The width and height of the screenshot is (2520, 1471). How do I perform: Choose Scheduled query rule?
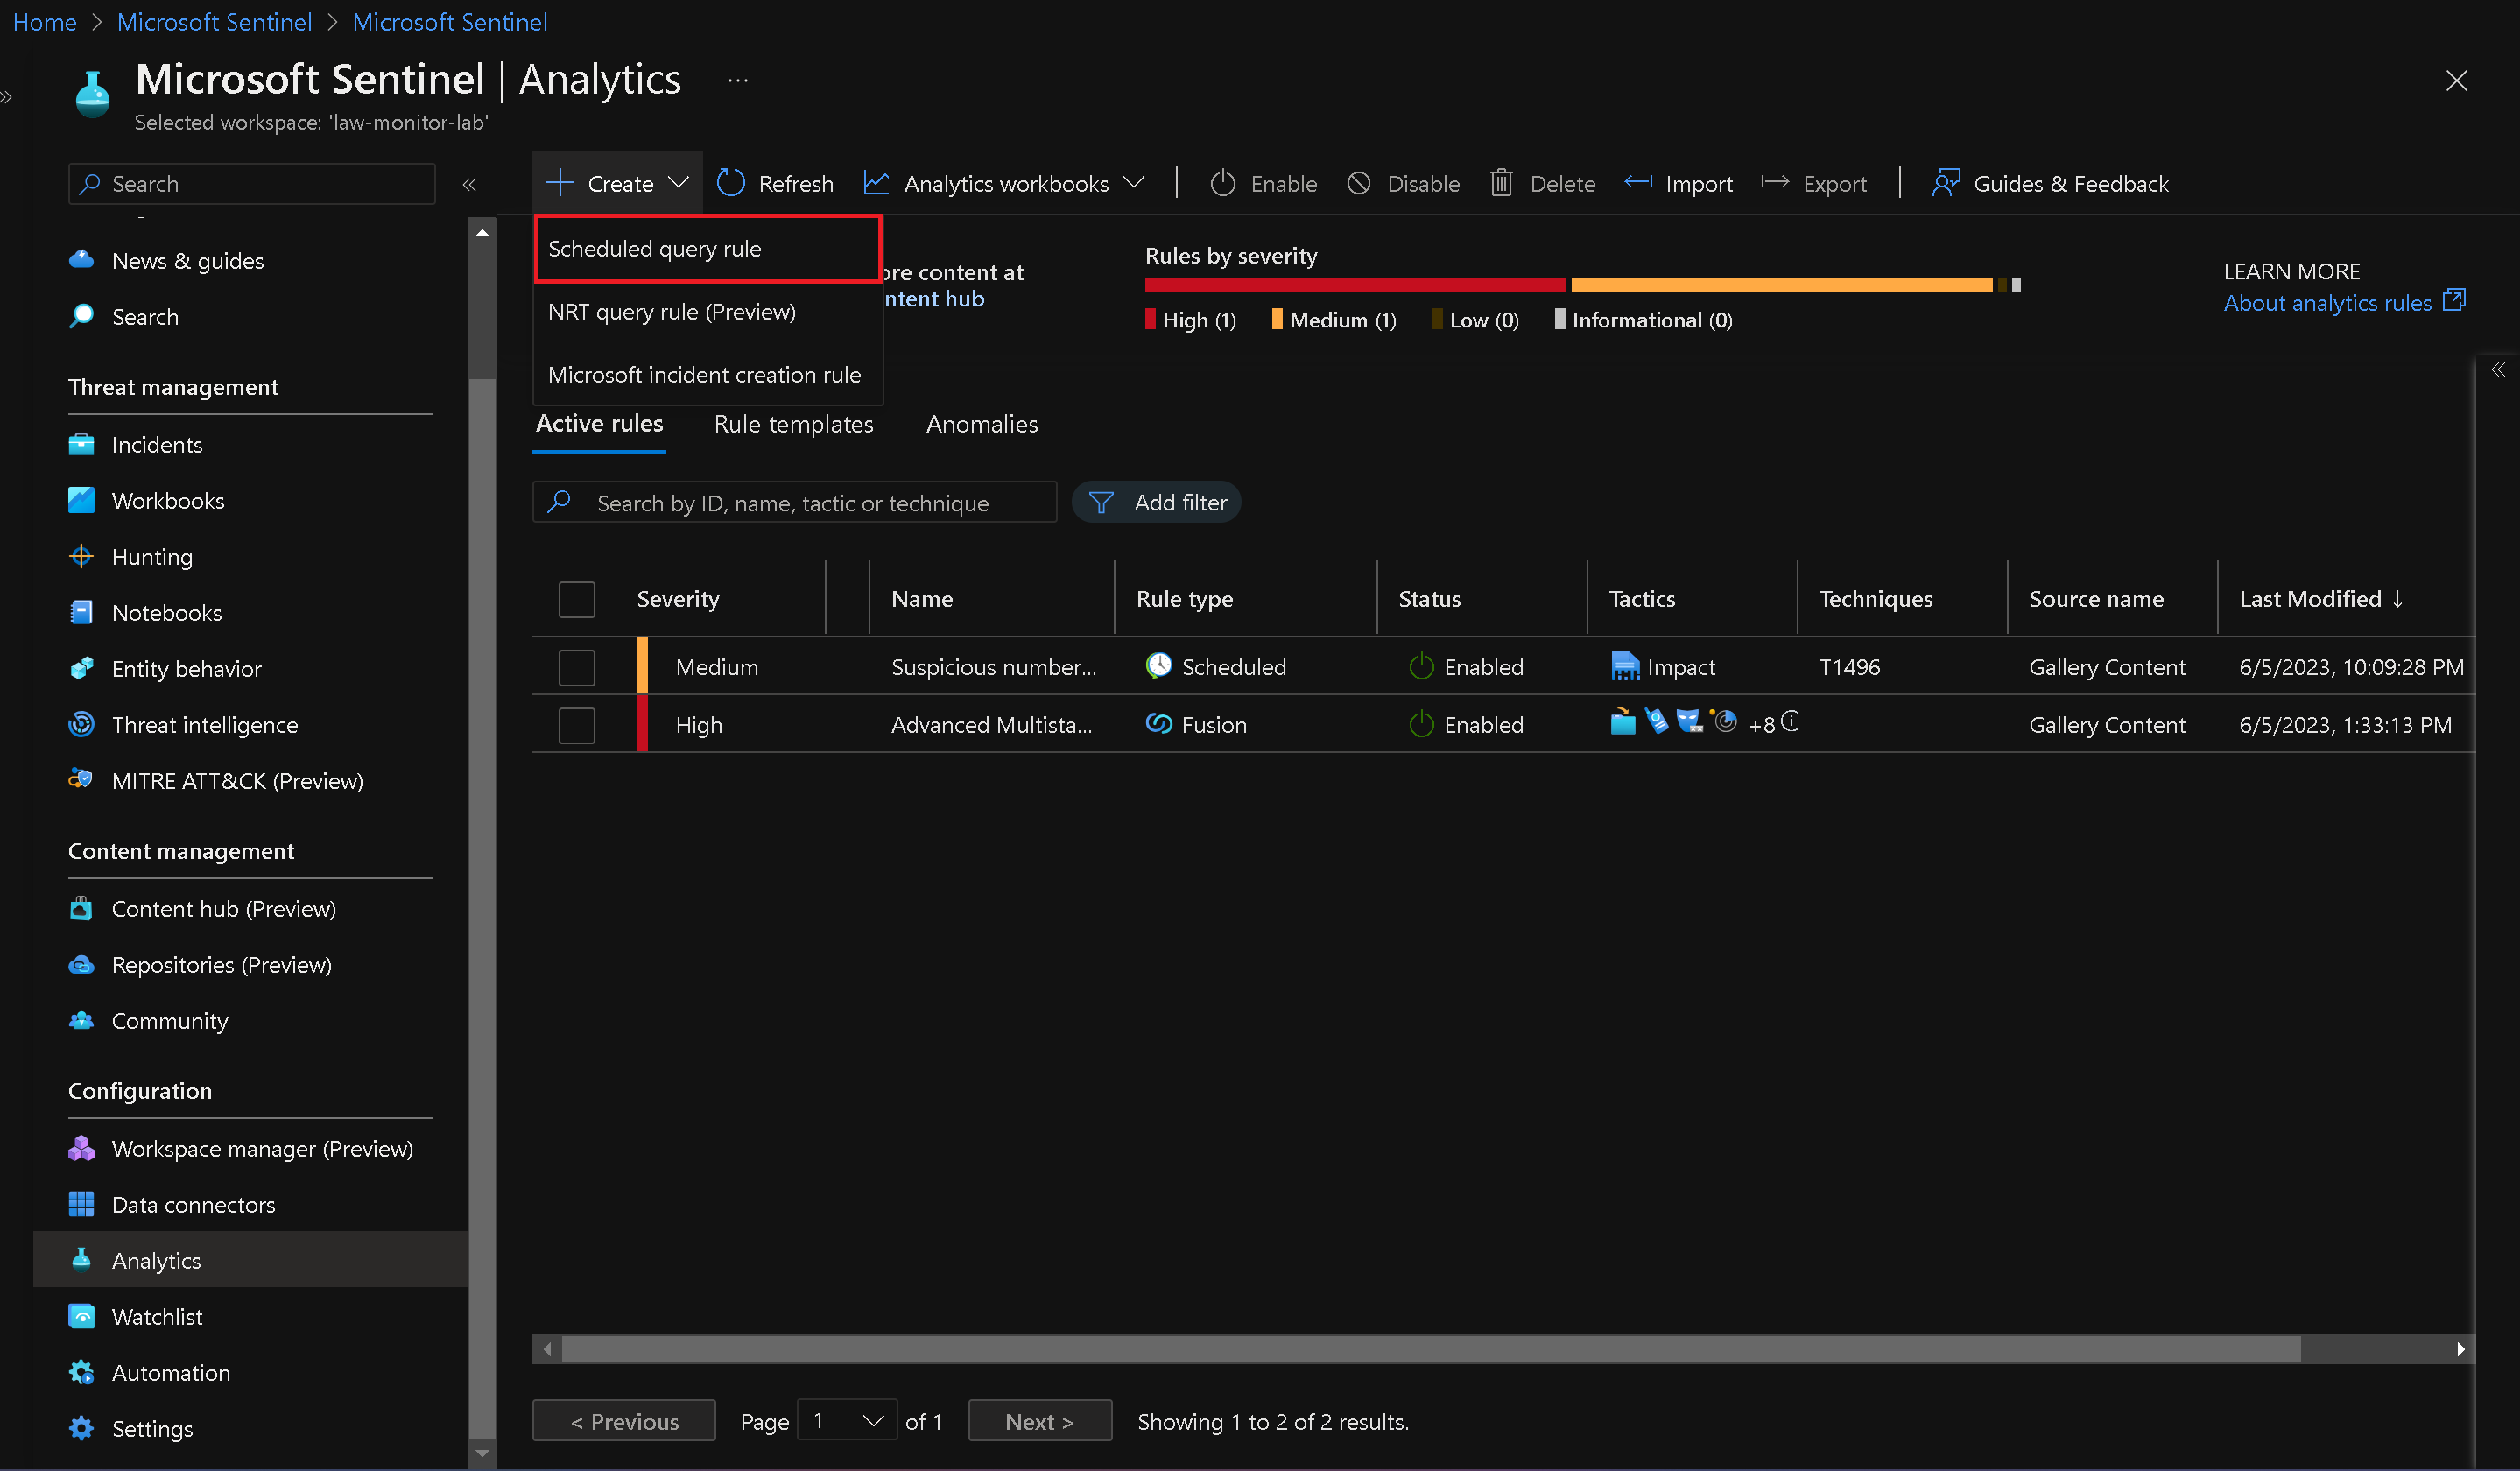click(x=708, y=249)
